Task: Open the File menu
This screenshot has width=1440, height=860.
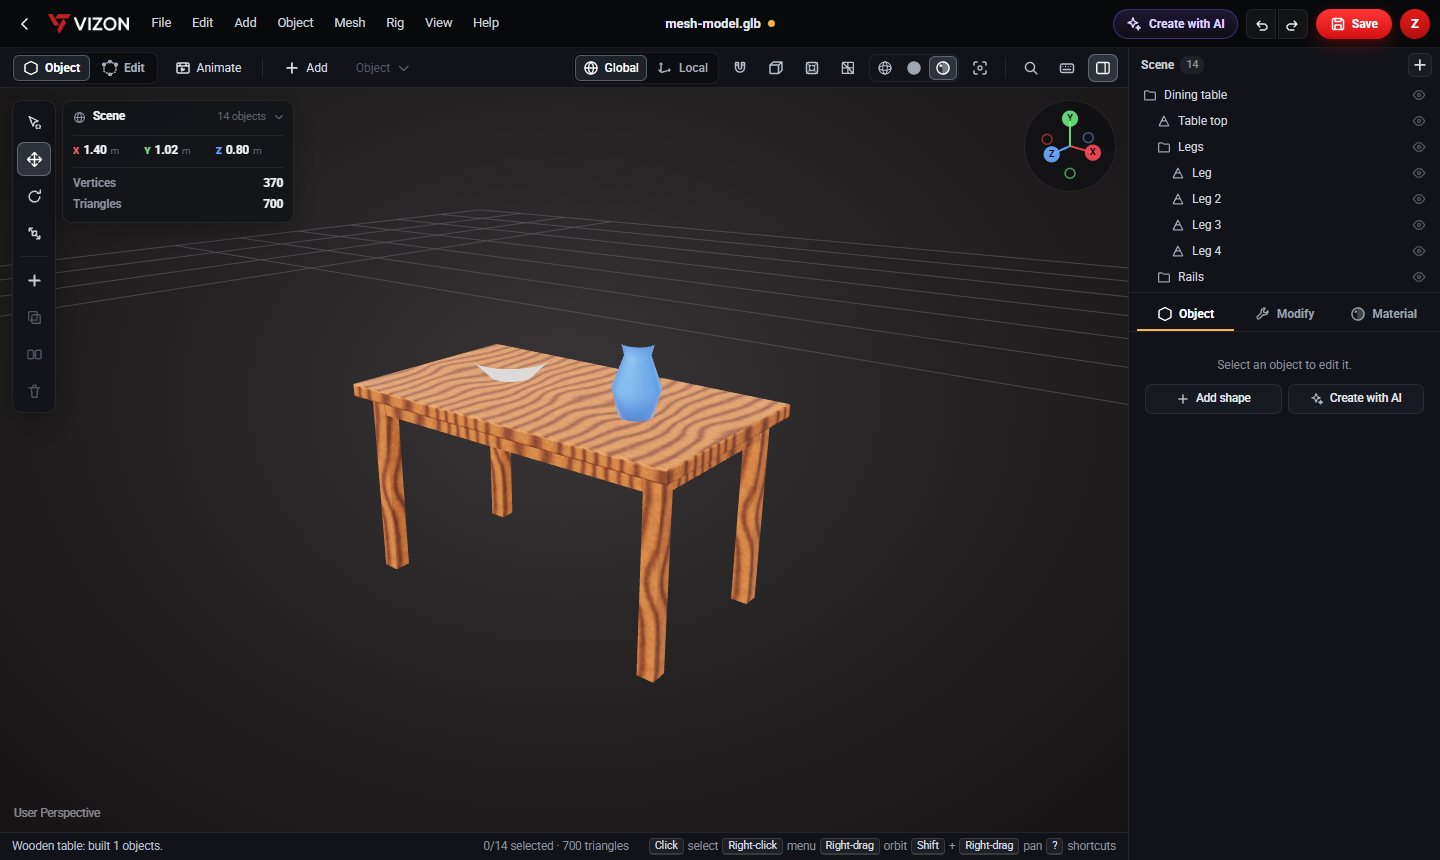Action: (x=161, y=23)
